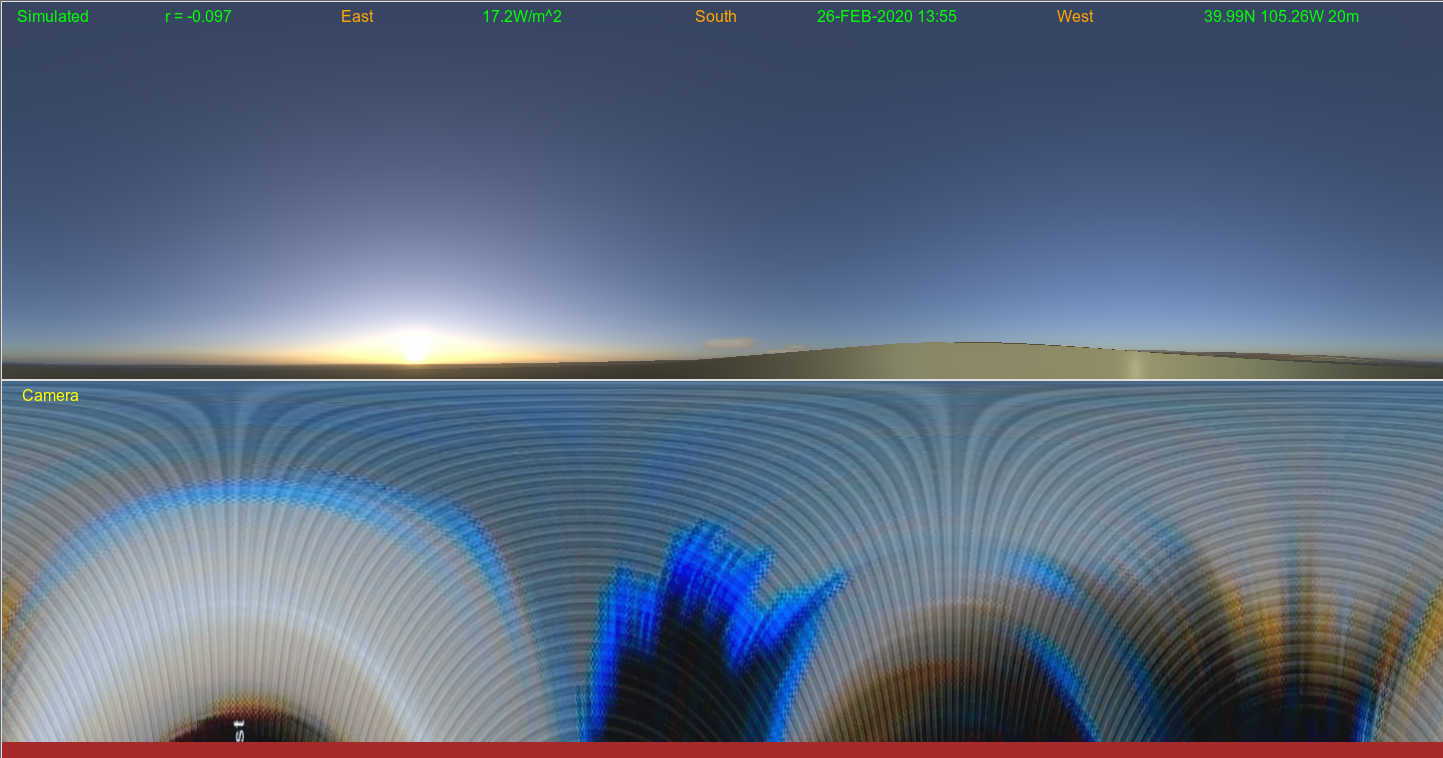Screen dimensions: 1443x758
Task: Select the East direction label
Action: point(357,17)
